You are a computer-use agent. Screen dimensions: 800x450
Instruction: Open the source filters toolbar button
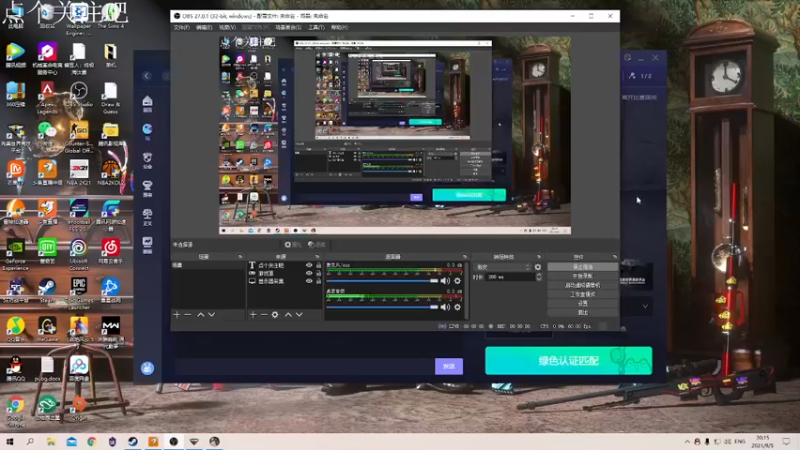(316, 244)
